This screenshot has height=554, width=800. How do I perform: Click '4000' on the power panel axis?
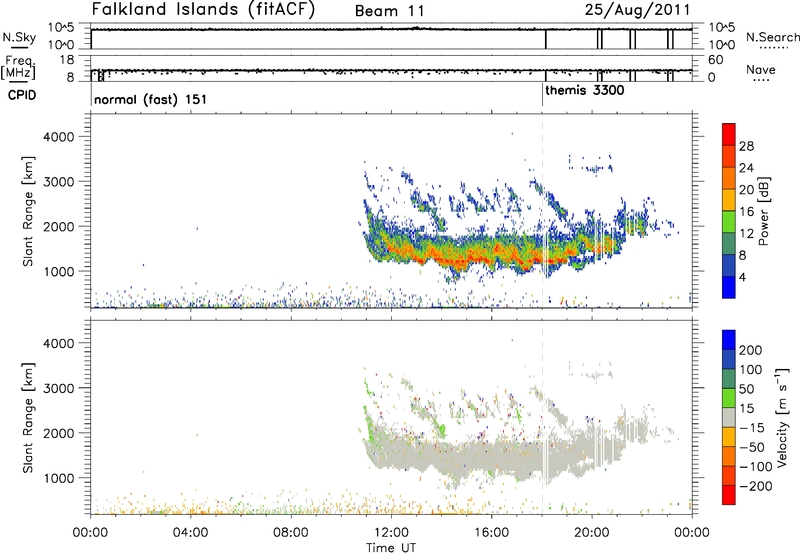(58, 137)
